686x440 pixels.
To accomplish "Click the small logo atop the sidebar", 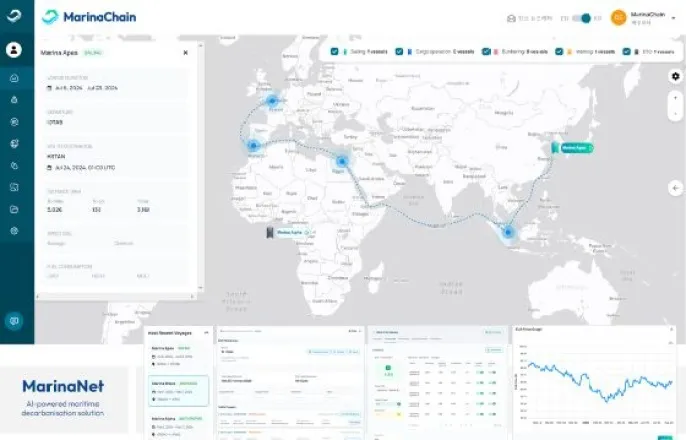I will (x=14, y=15).
